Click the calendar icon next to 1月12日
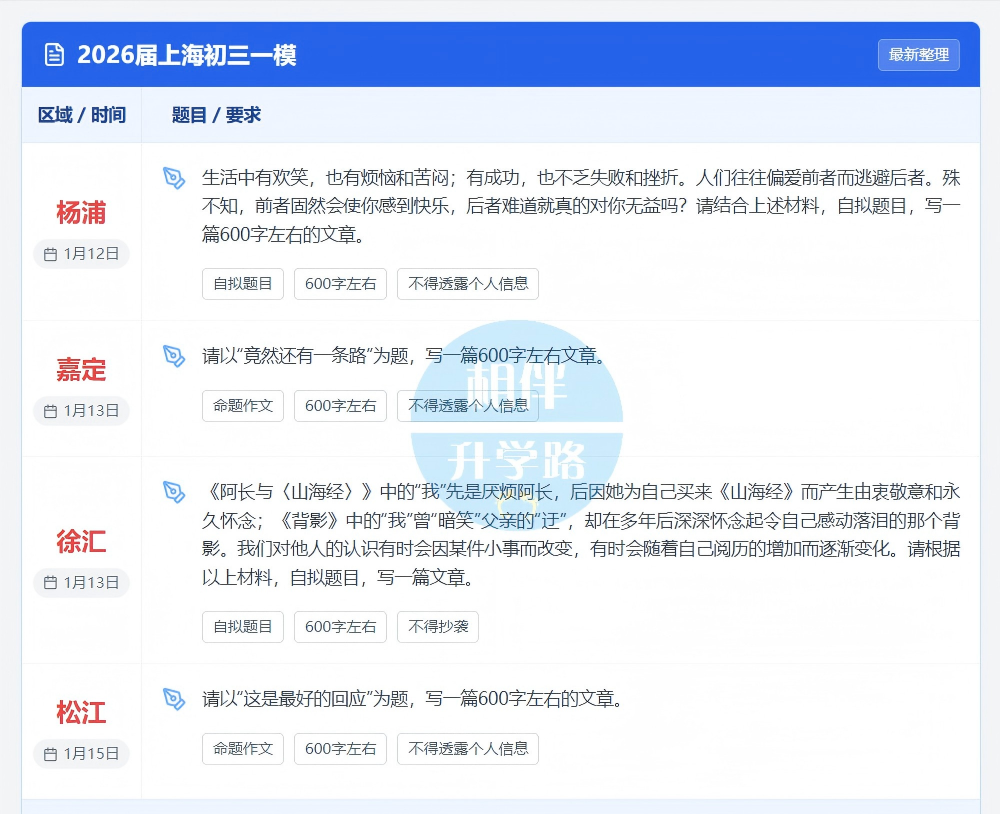This screenshot has height=814, width=1000. [x=50, y=254]
